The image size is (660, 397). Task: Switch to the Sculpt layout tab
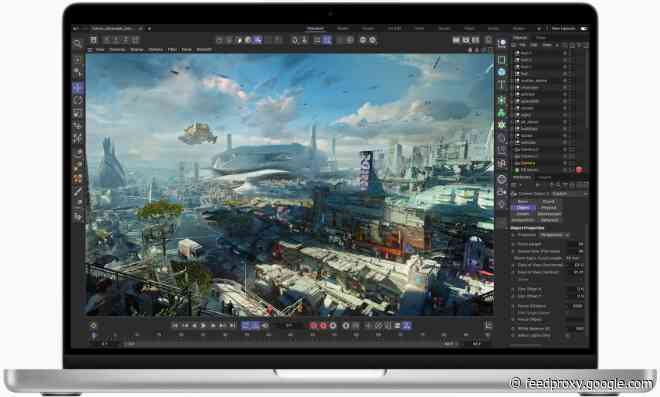click(368, 29)
